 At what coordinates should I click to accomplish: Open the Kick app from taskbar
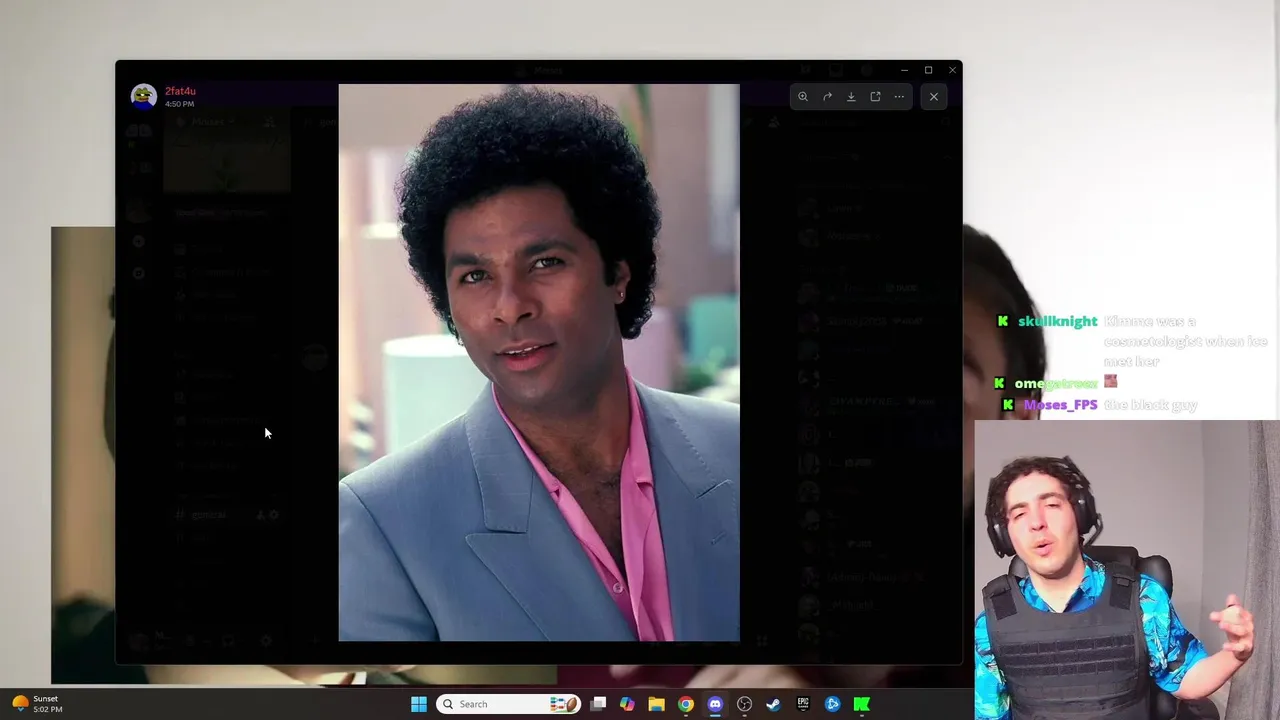tap(861, 704)
